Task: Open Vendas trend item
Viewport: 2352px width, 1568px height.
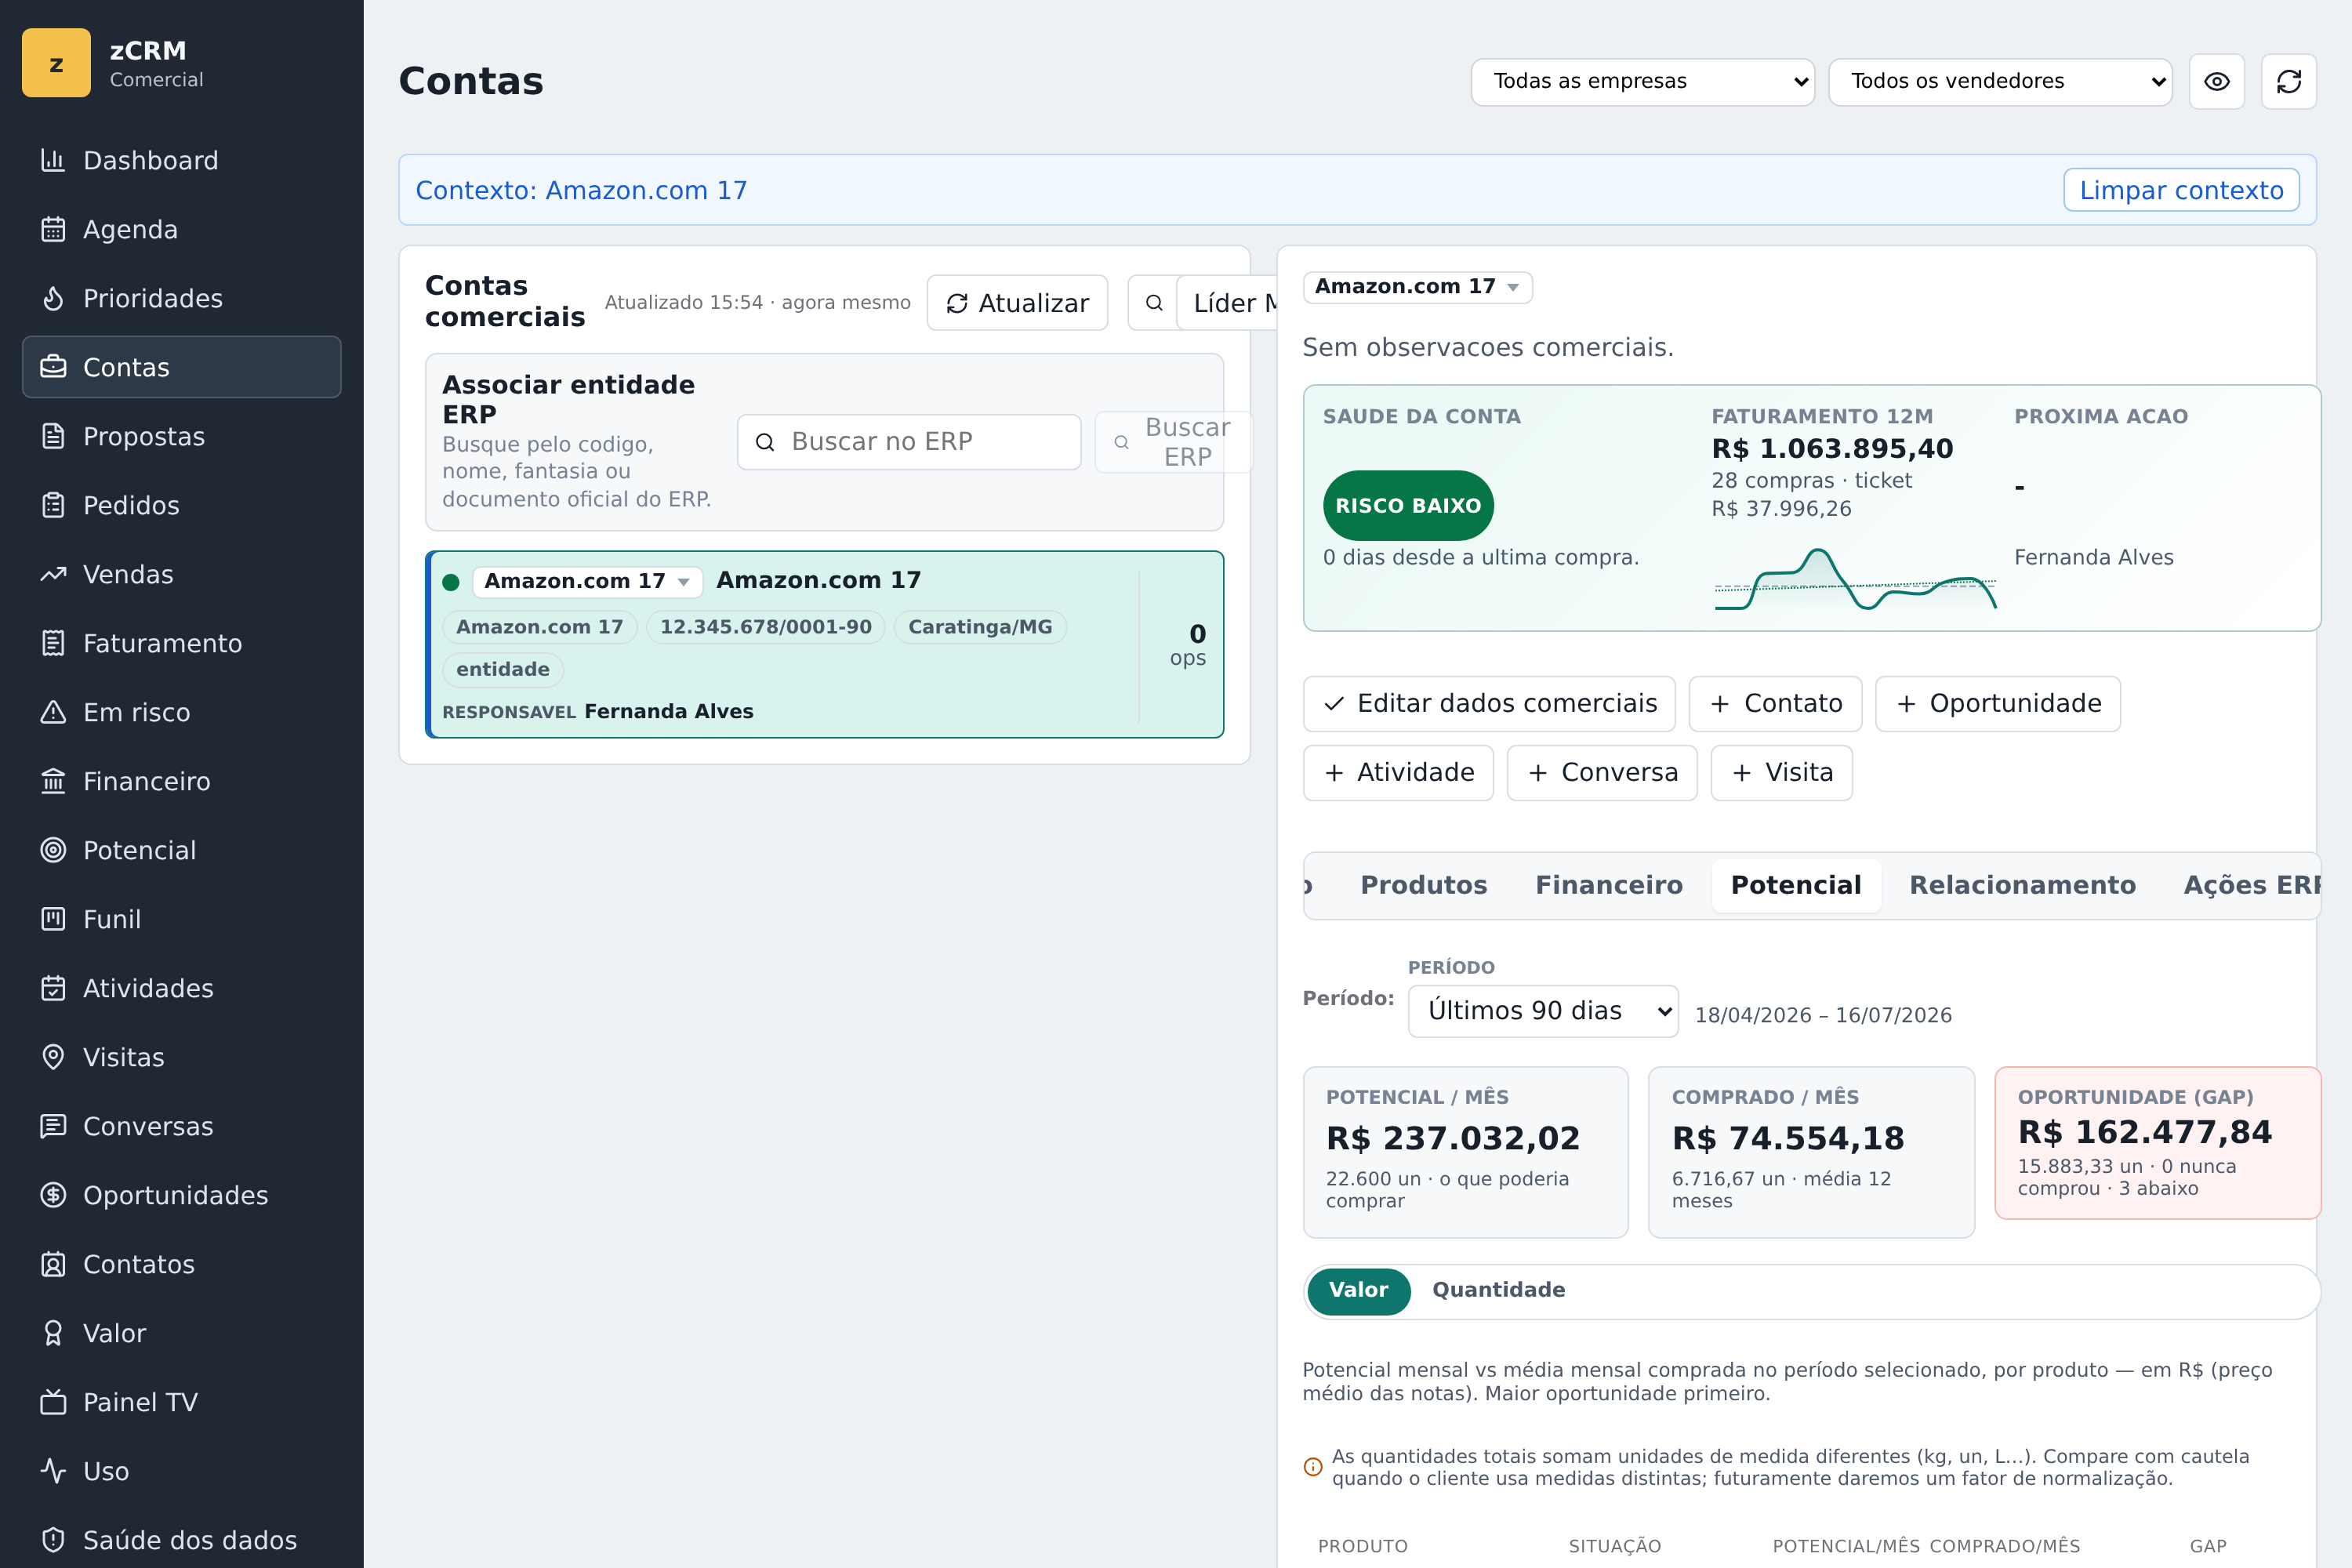Action: pyautogui.click(x=181, y=574)
